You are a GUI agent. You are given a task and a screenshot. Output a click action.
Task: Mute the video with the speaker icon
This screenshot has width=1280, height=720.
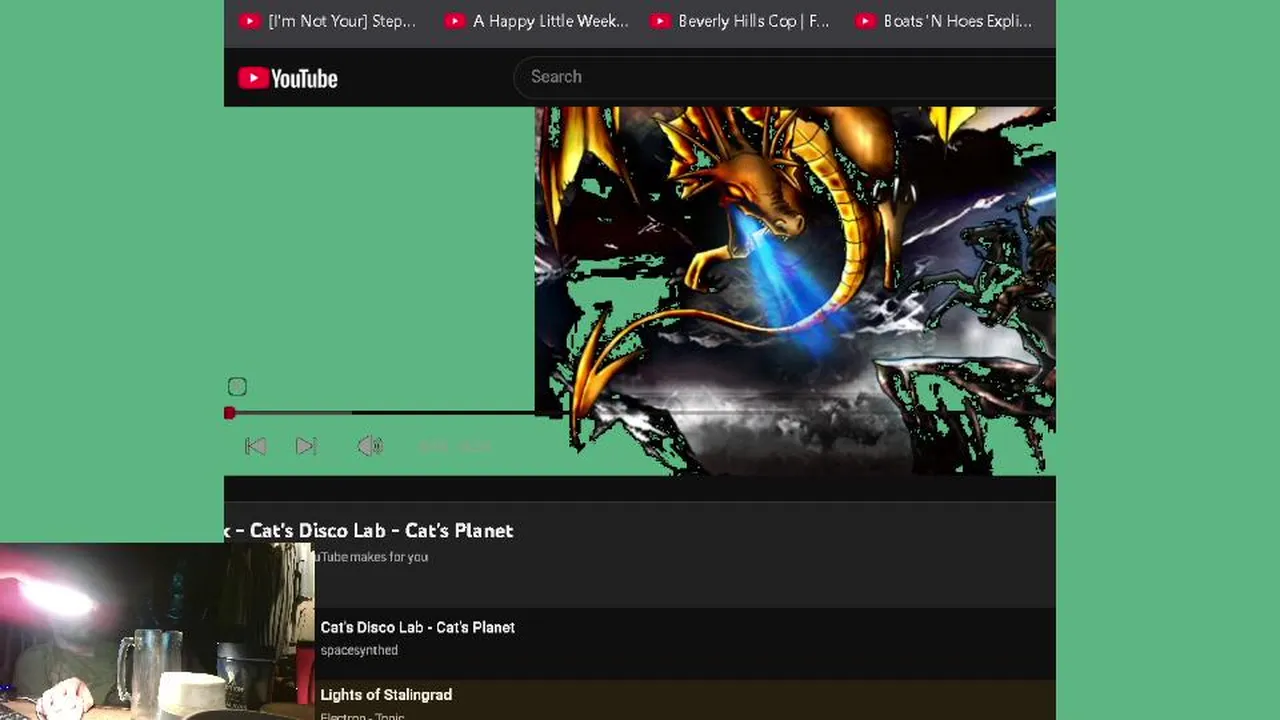pyautogui.click(x=370, y=446)
